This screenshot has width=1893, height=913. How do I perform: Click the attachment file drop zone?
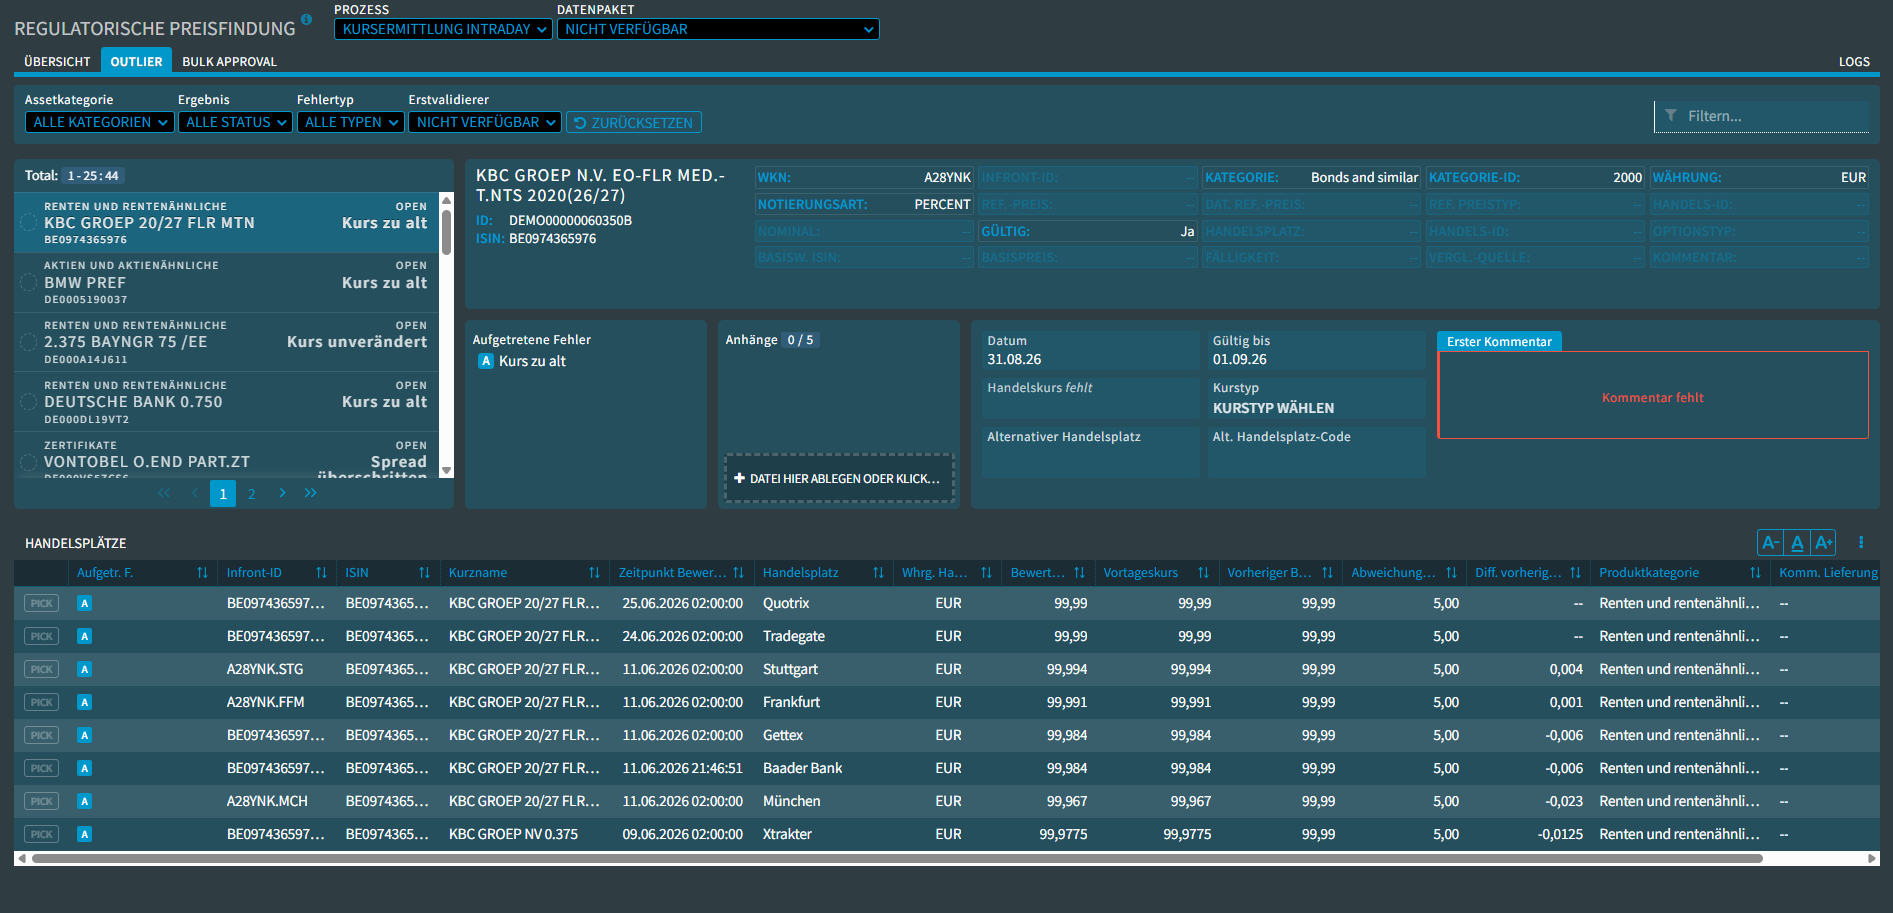click(x=838, y=478)
